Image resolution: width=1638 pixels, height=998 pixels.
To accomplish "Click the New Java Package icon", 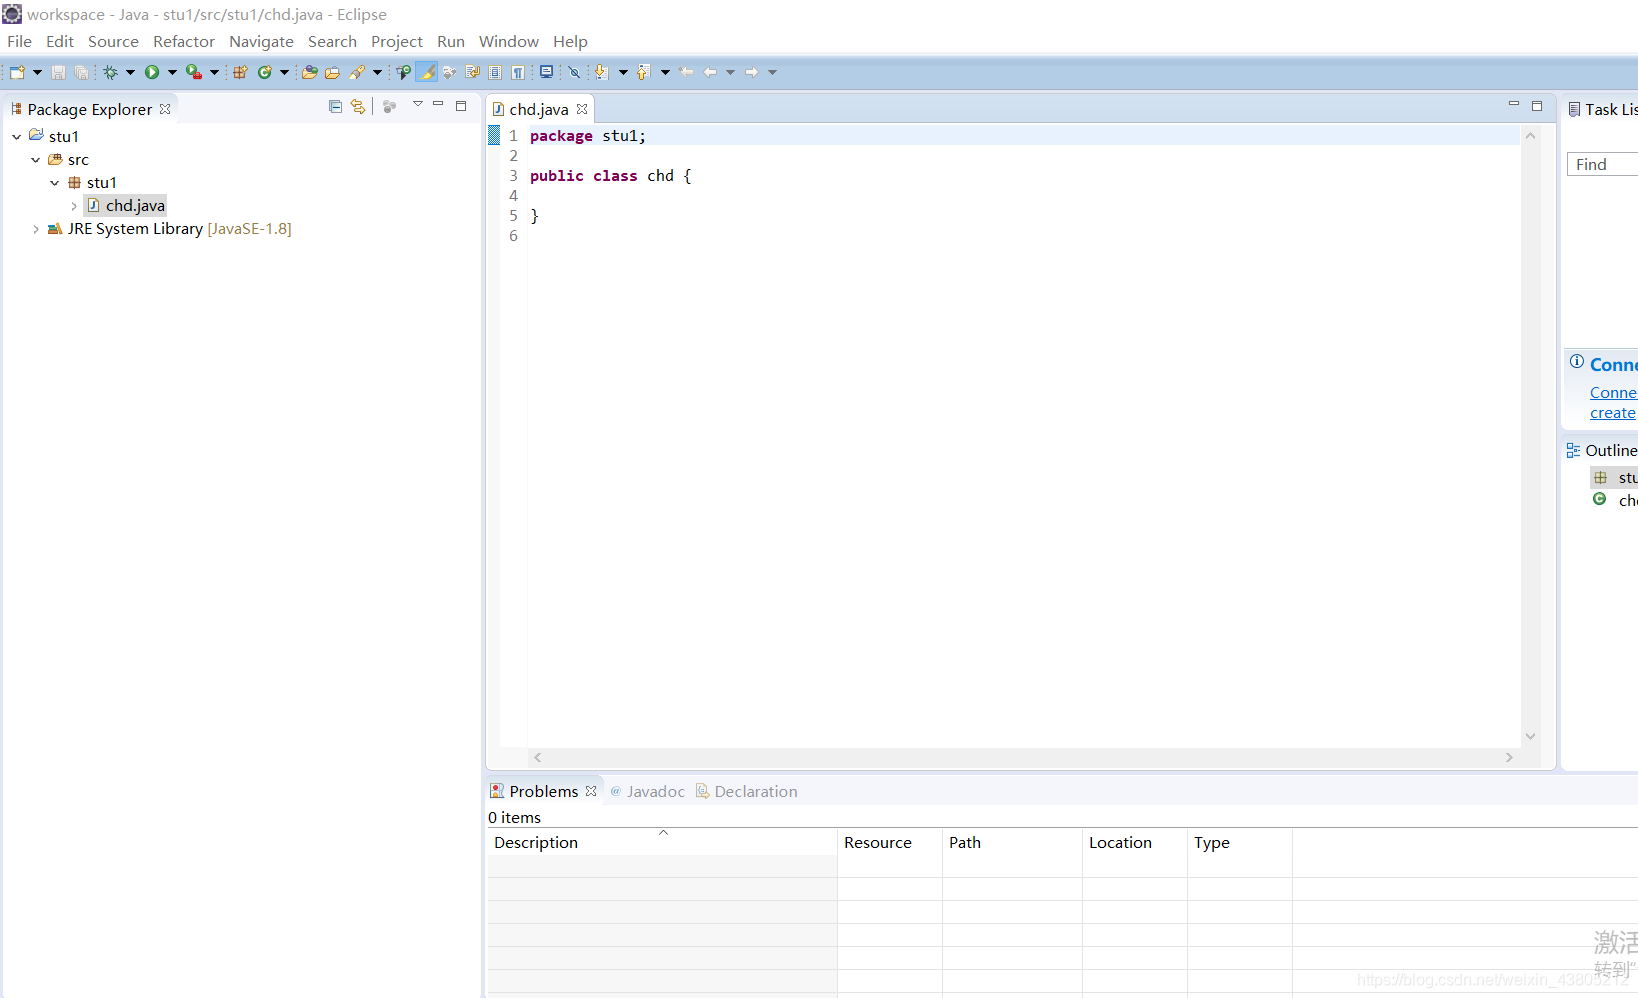I will [240, 72].
